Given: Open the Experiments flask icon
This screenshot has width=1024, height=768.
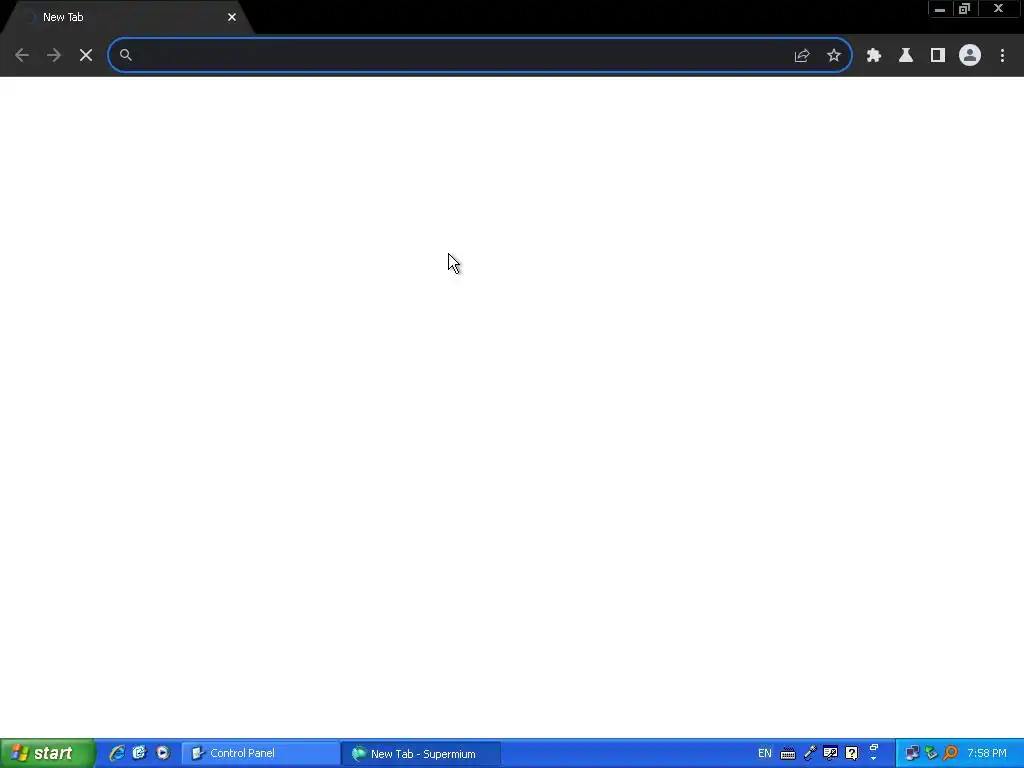Looking at the screenshot, I should pos(906,56).
